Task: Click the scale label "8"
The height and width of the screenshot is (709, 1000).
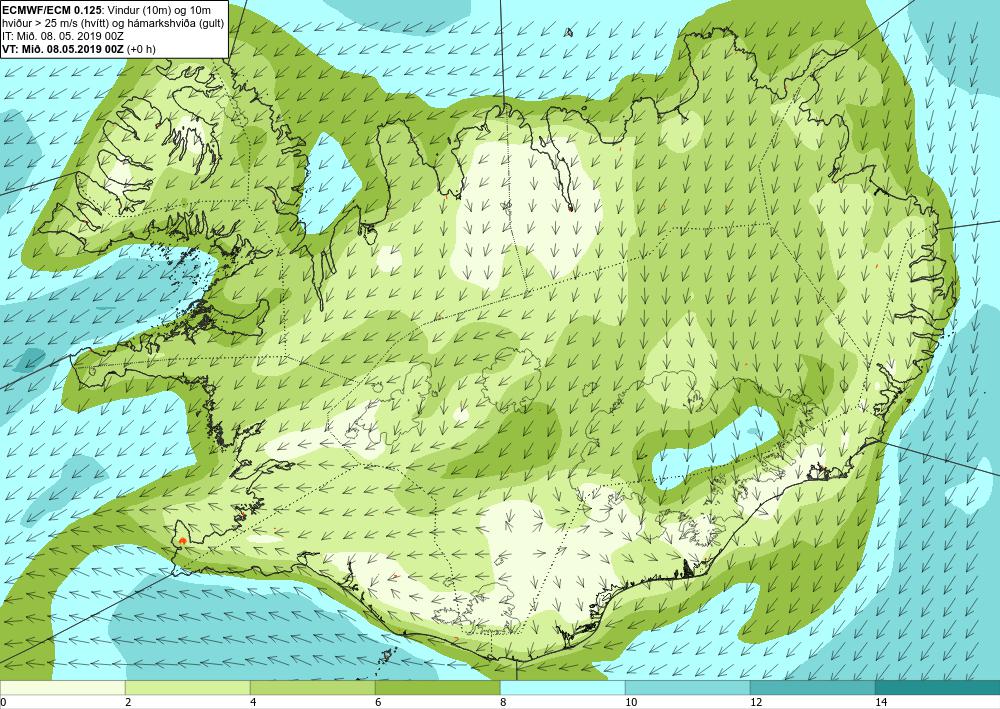Action: [503, 703]
